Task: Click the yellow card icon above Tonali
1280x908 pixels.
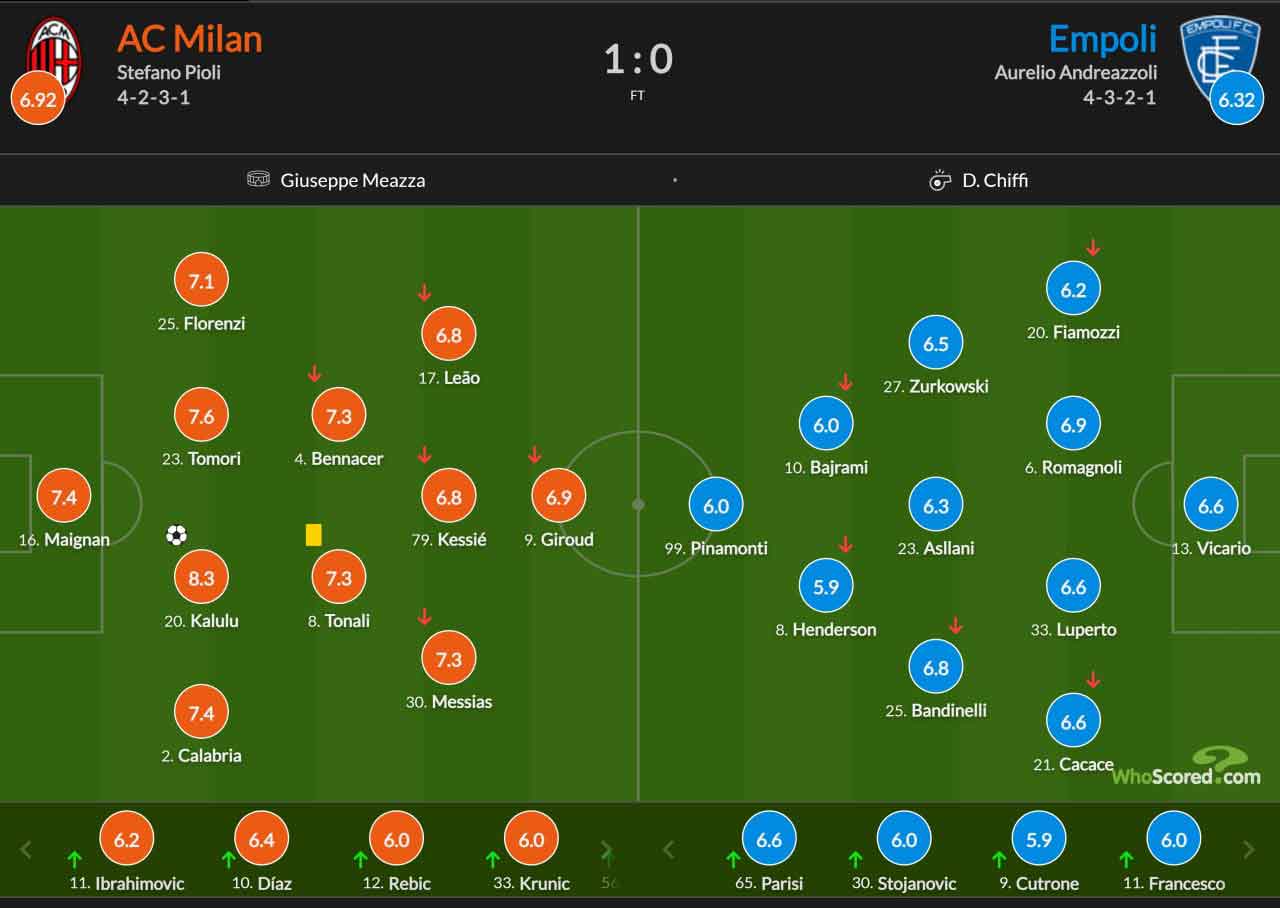Action: pos(314,535)
